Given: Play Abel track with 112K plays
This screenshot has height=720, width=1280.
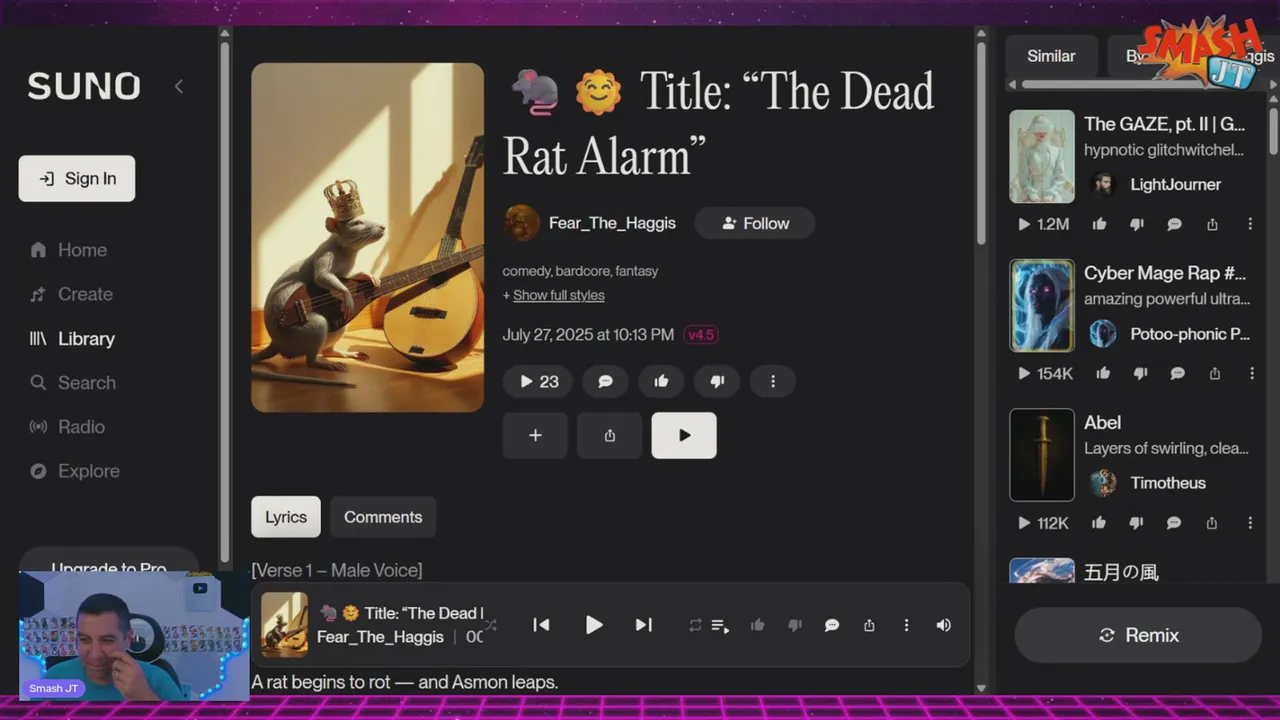Looking at the screenshot, I should tap(1044, 522).
